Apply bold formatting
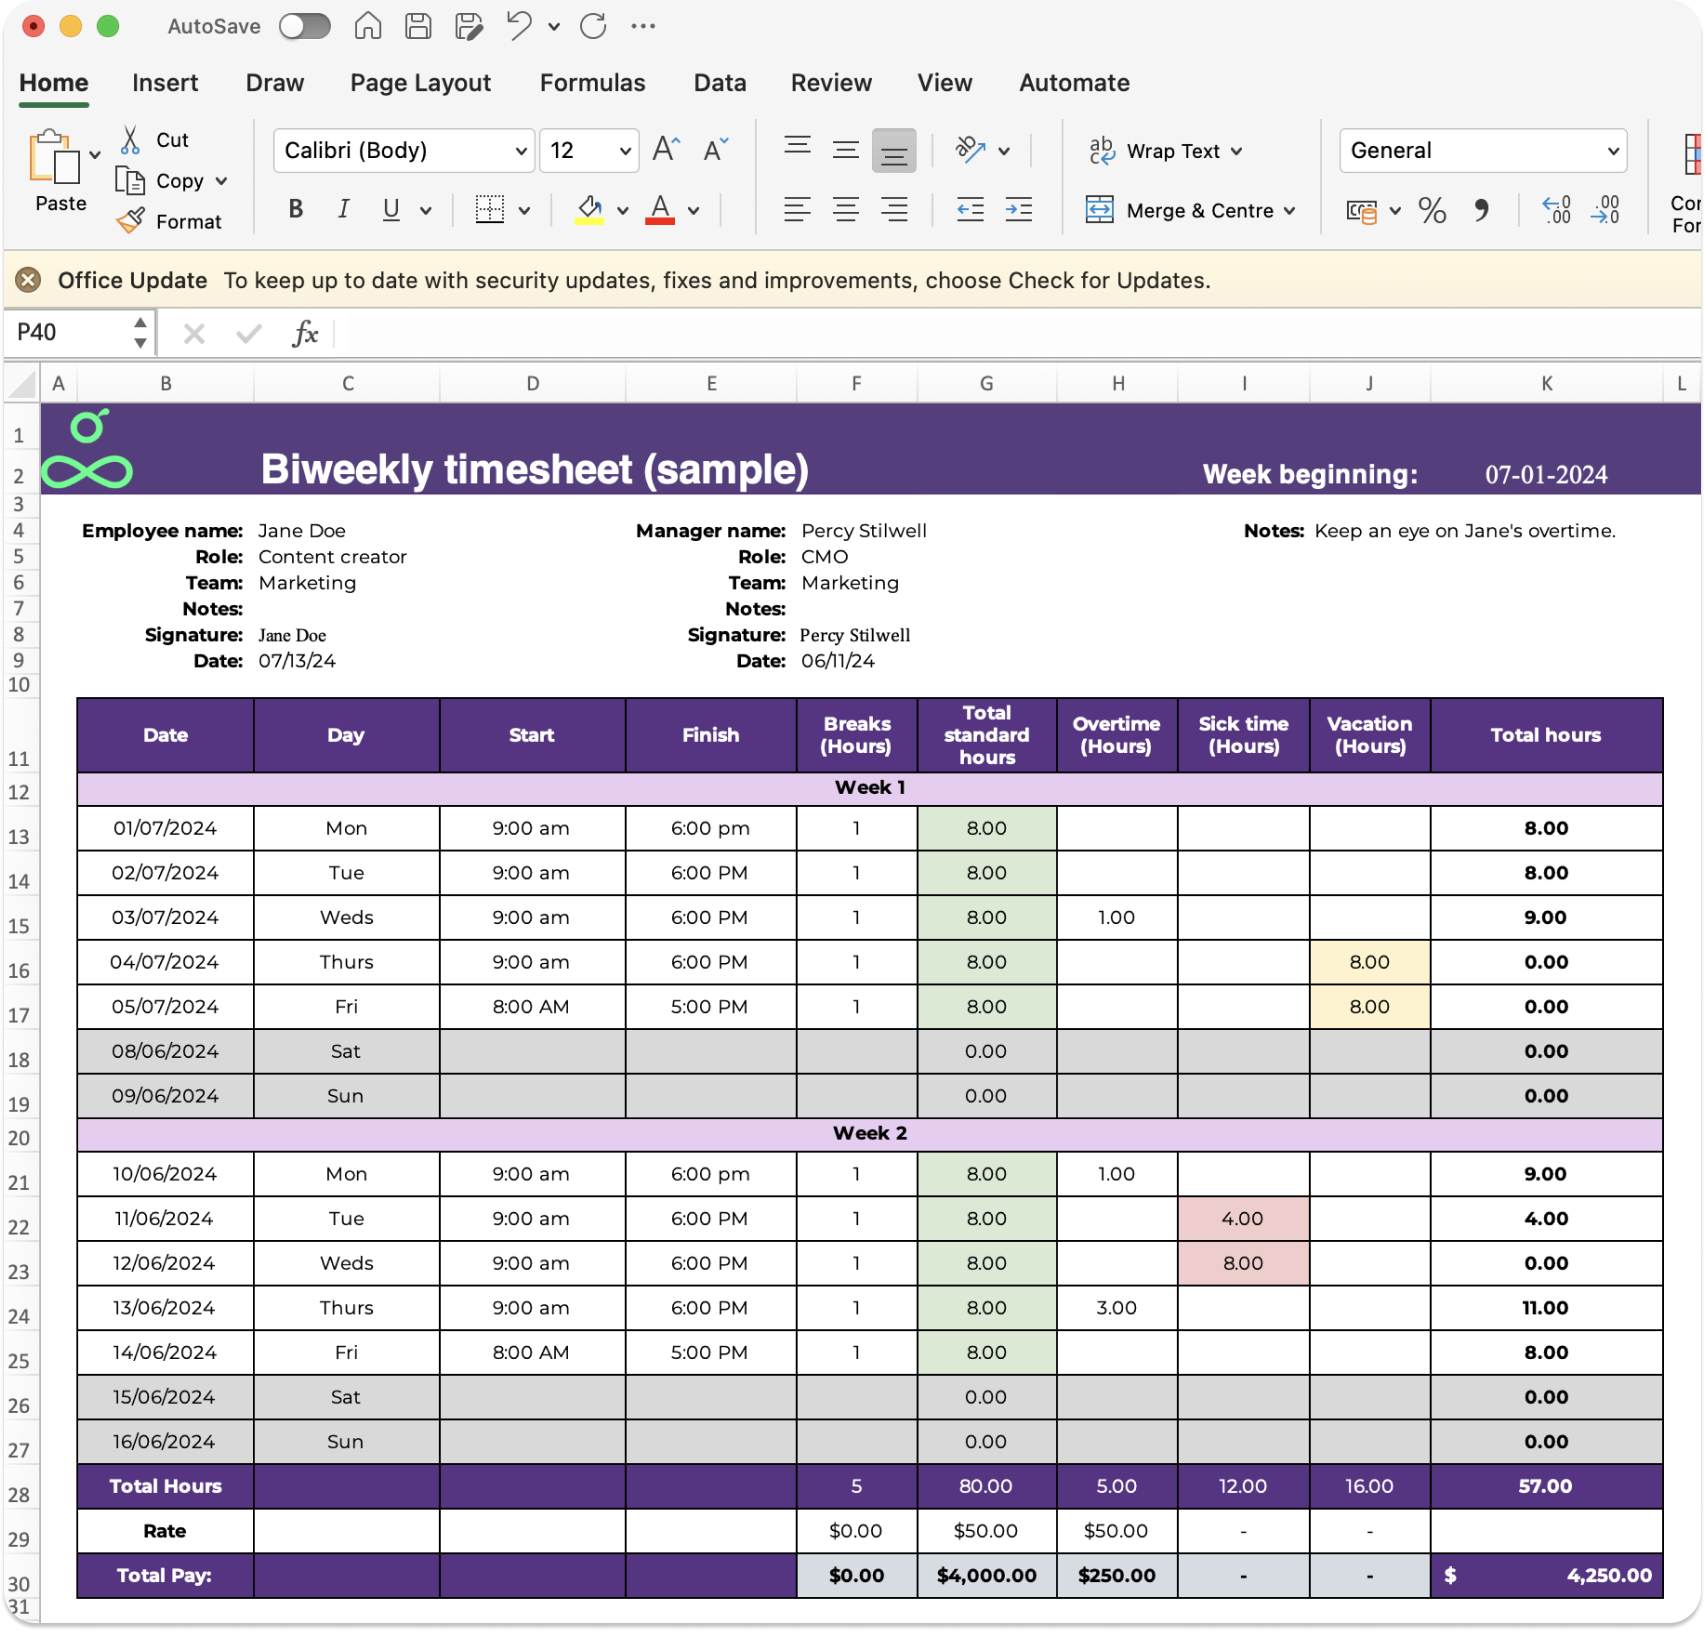This screenshot has height=1631, width=1705. (x=294, y=209)
